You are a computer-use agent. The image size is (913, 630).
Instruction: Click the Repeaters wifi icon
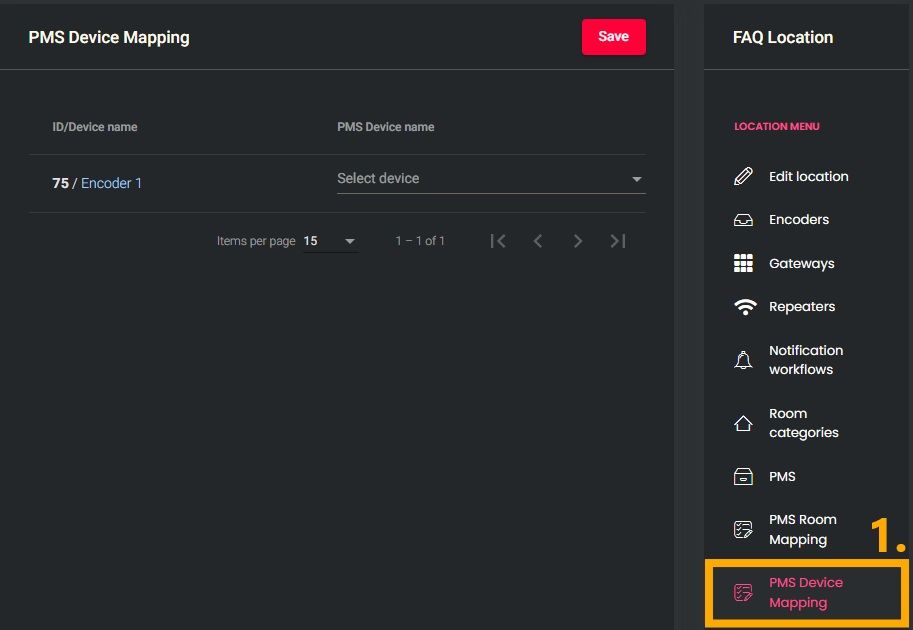click(x=744, y=307)
